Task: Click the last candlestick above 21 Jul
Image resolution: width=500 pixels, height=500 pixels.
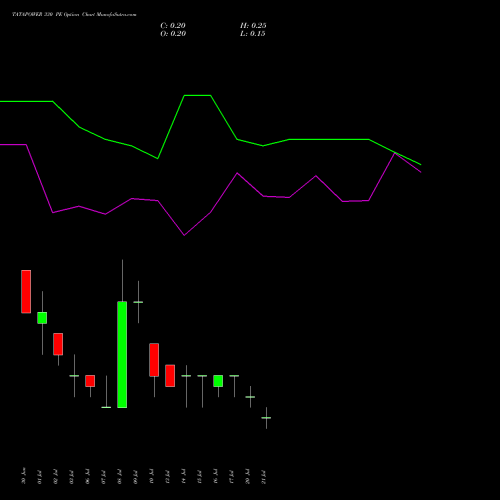Action: pos(266,418)
